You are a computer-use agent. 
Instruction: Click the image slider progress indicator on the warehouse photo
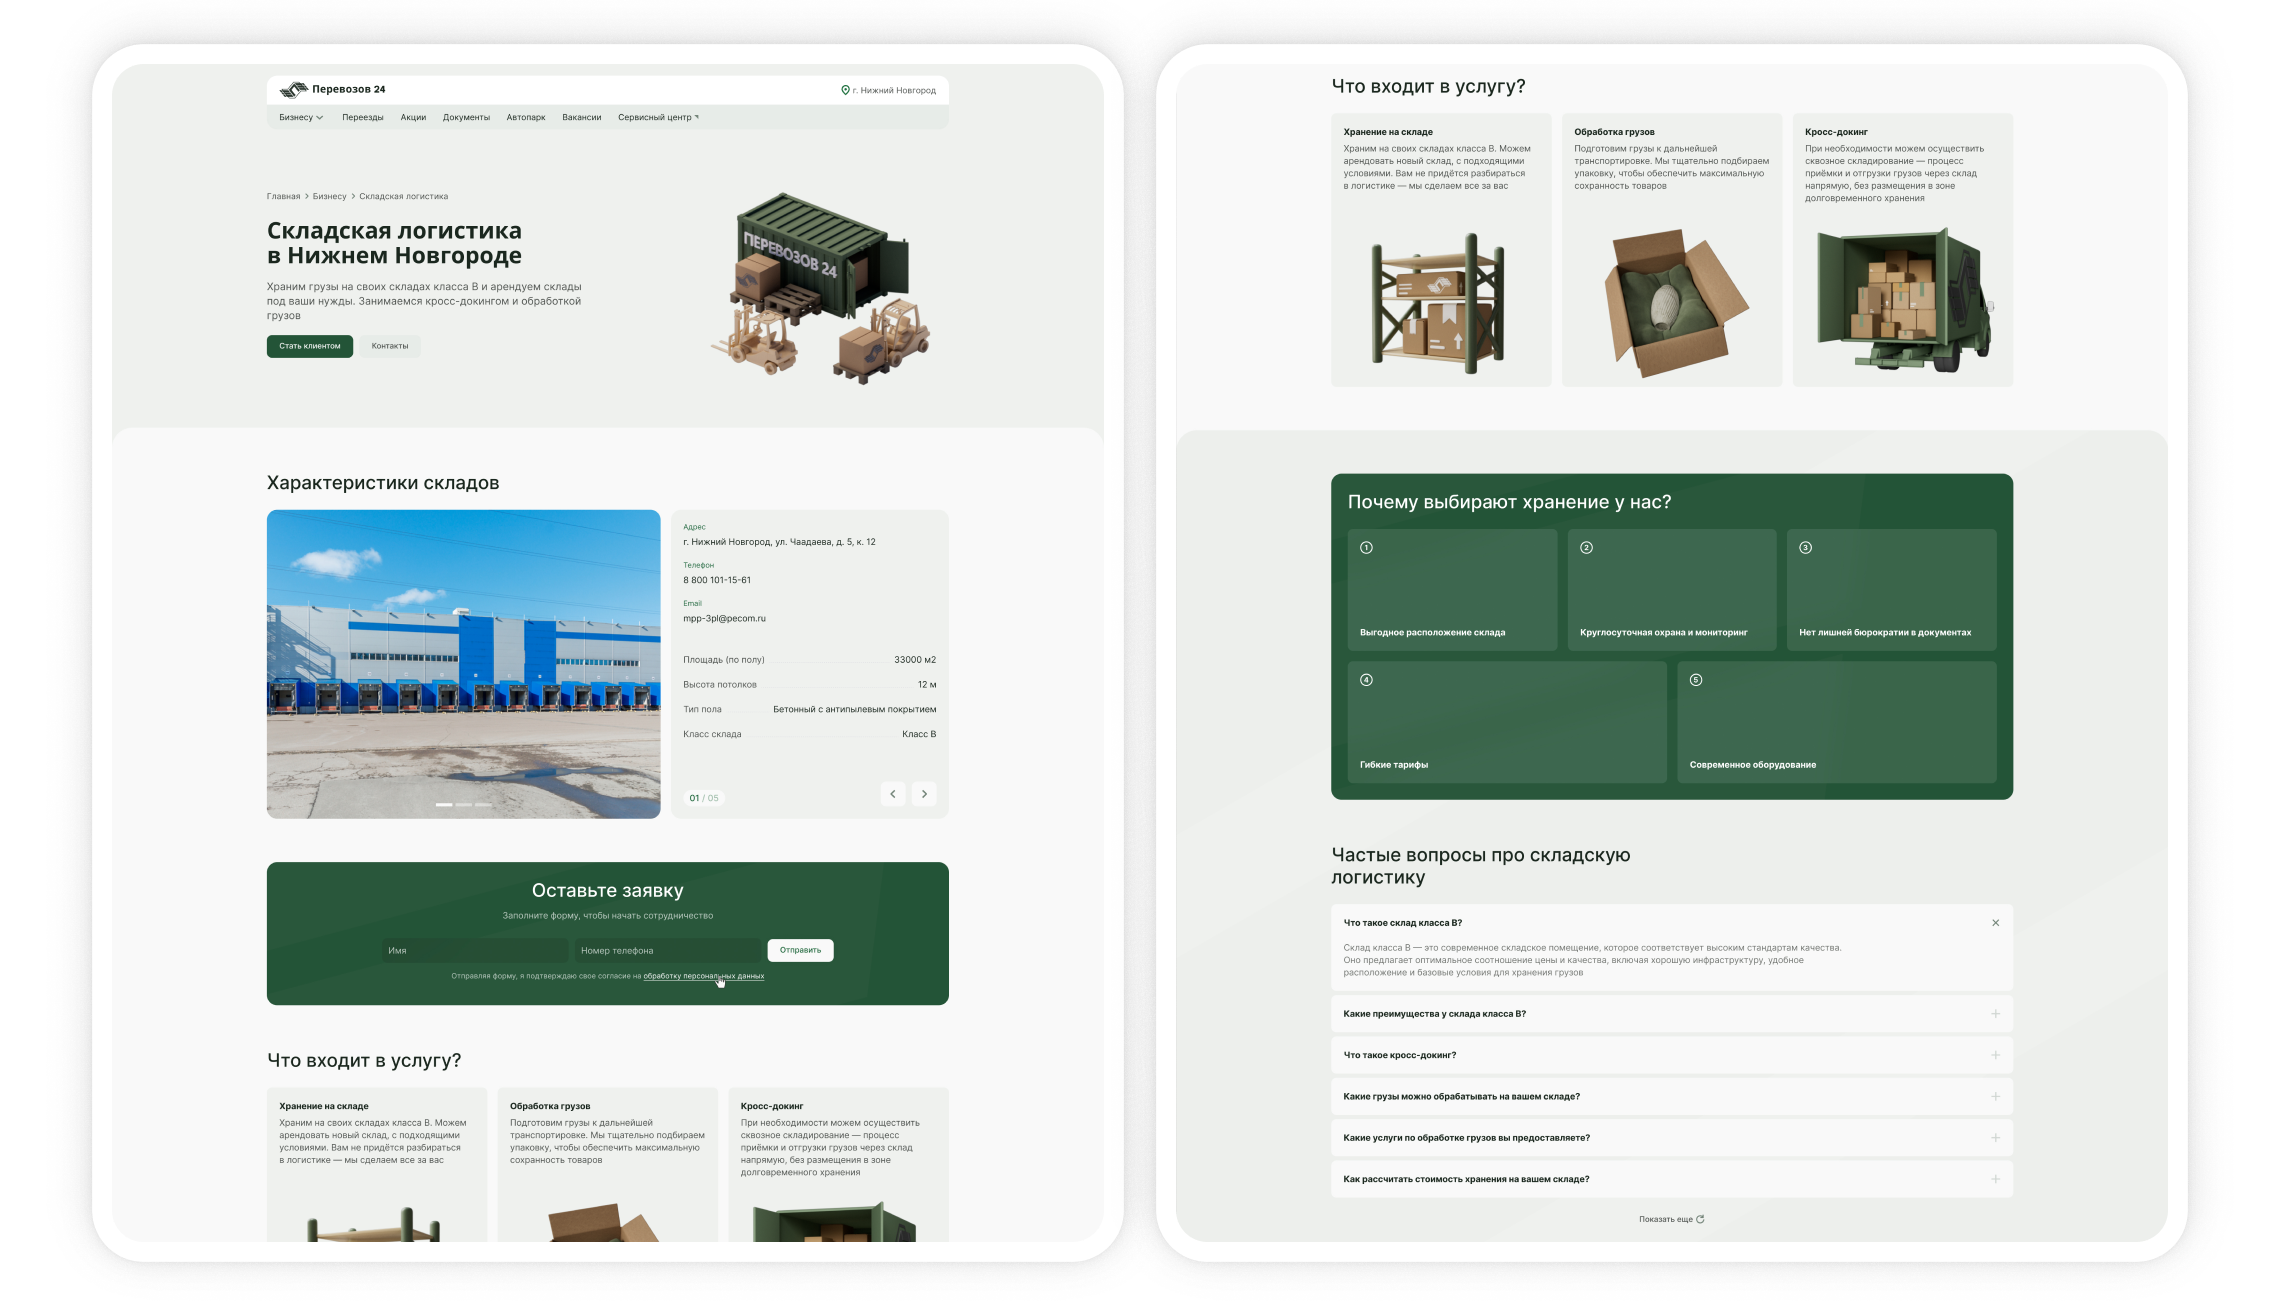[x=463, y=804]
